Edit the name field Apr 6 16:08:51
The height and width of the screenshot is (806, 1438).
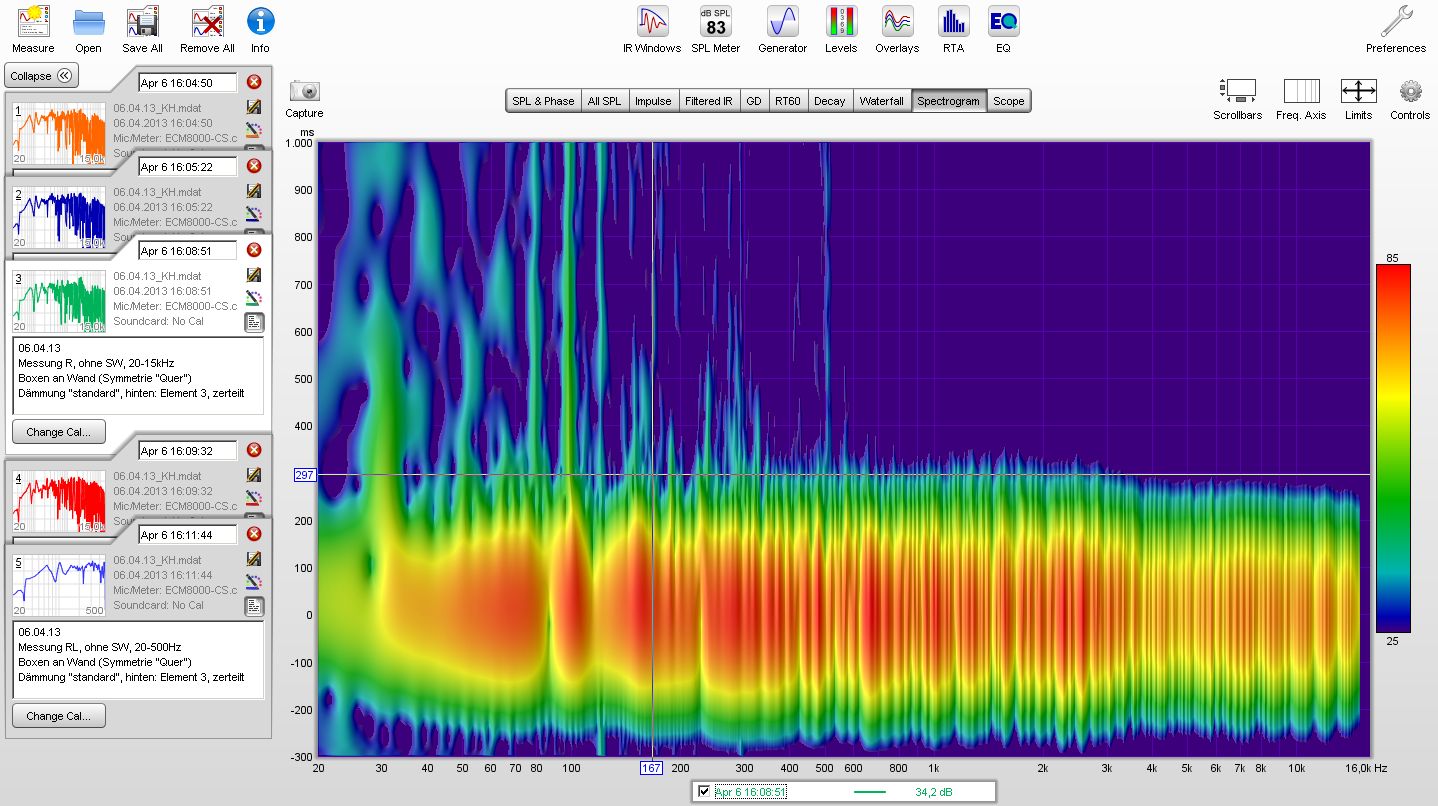pos(188,250)
